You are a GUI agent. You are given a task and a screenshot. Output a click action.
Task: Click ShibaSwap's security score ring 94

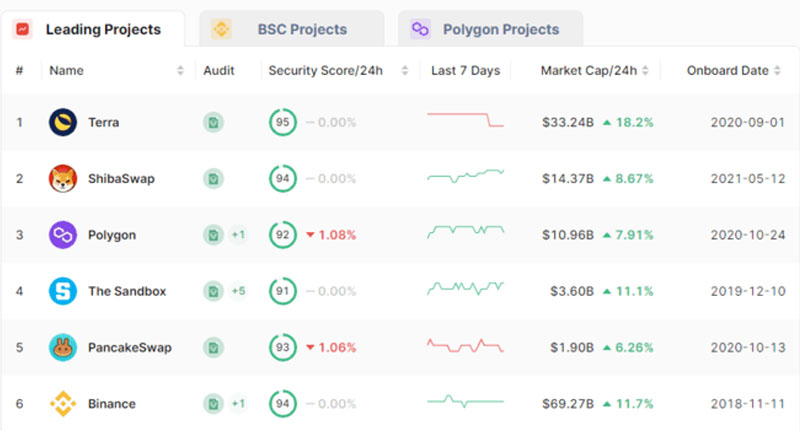(283, 179)
